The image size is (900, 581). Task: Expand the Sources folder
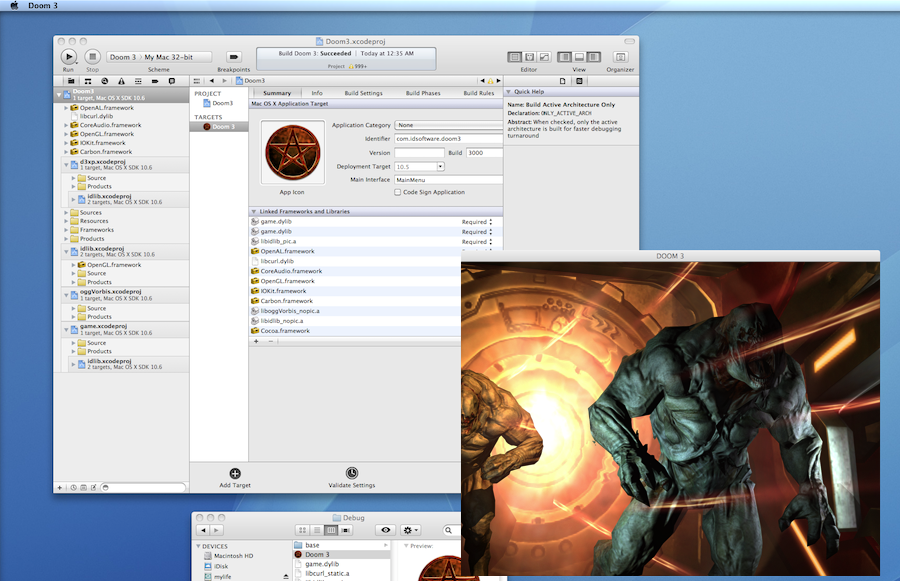(x=66, y=212)
